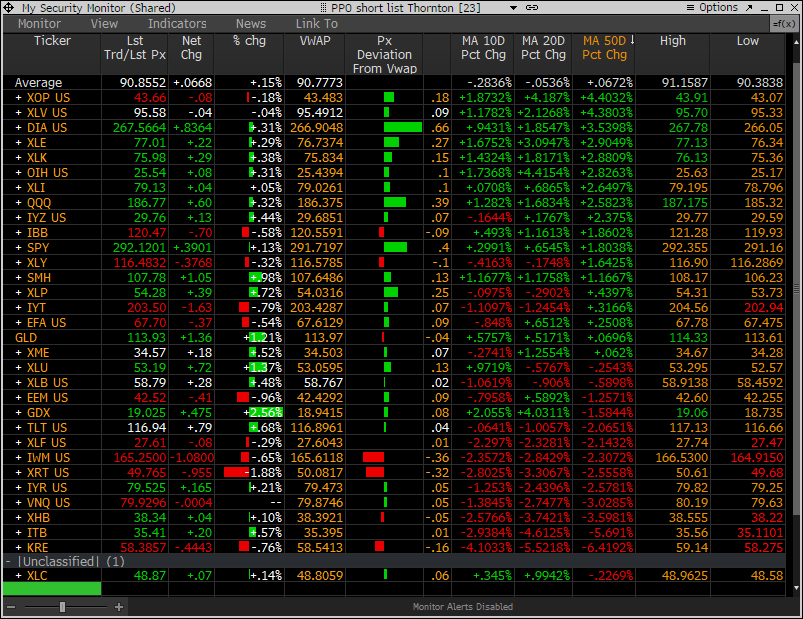Click the zoom slider handle

(x=62, y=607)
